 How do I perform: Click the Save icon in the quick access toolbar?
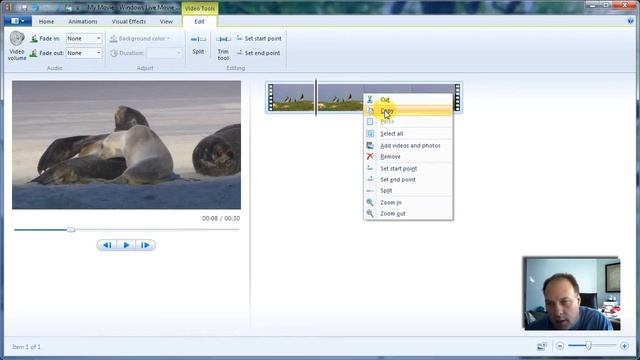tap(24, 7)
